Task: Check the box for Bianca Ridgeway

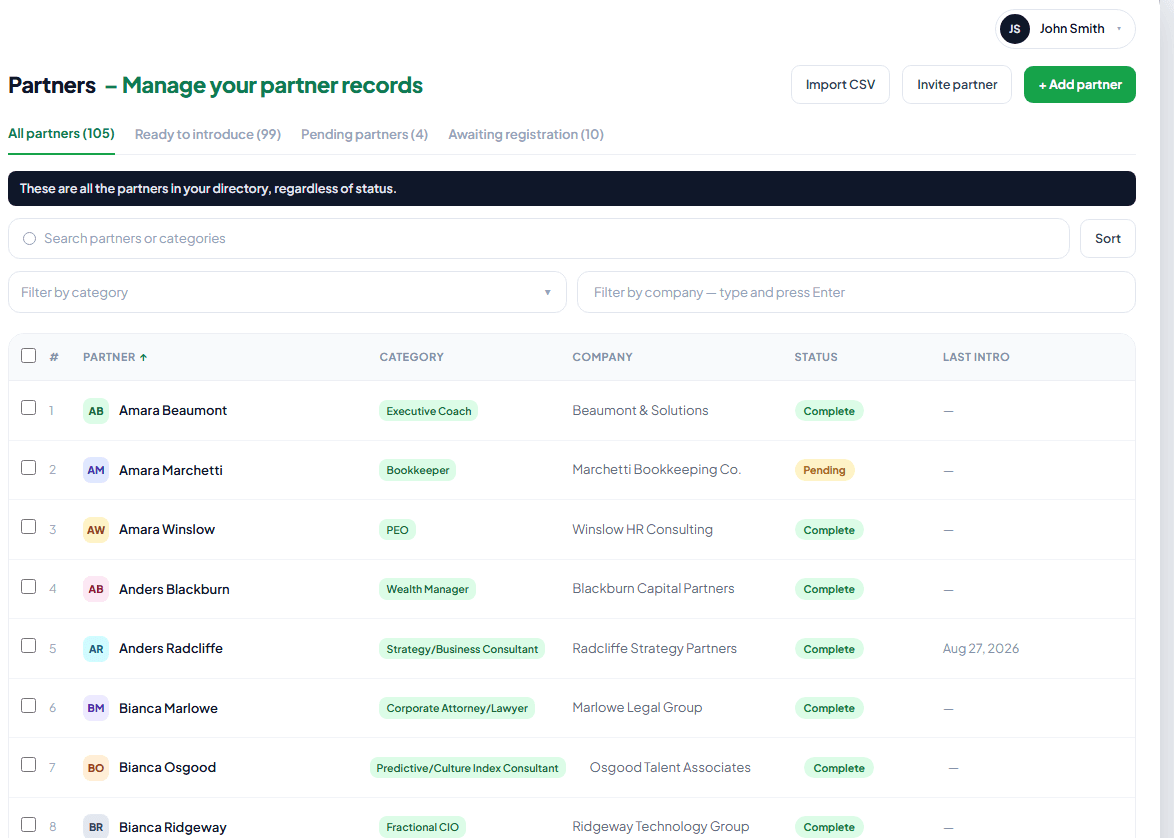Action: click(28, 825)
